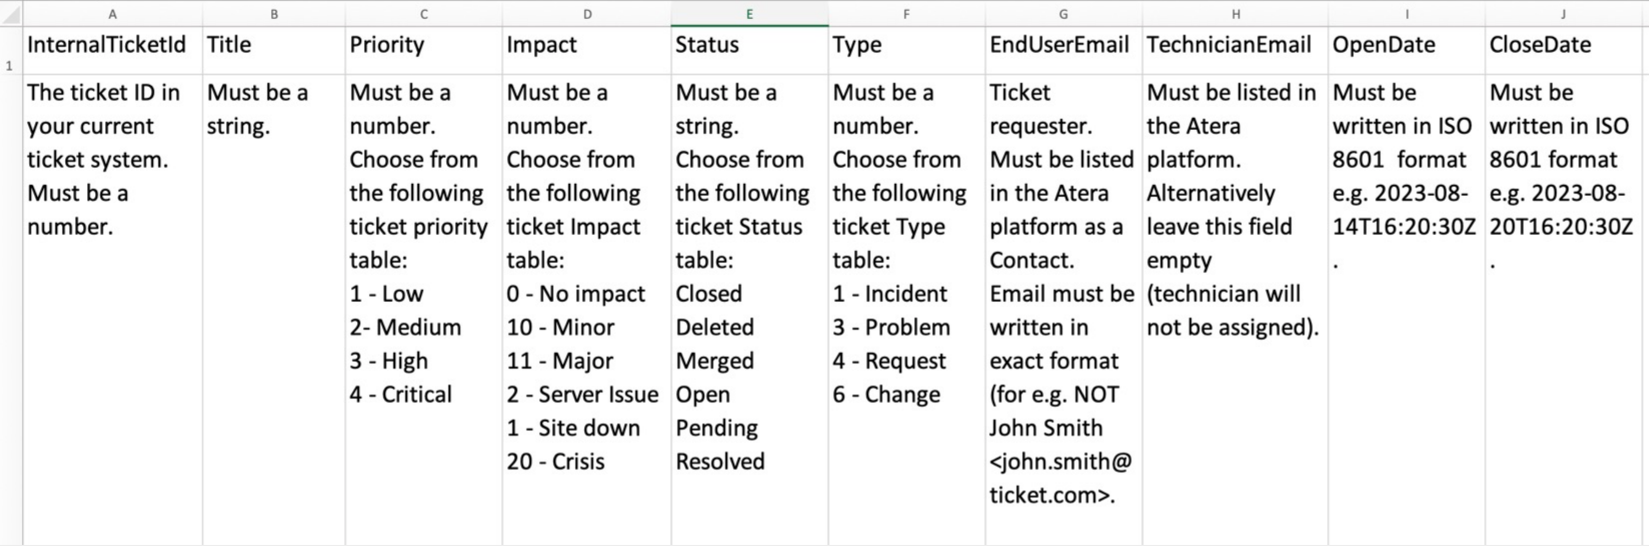Image resolution: width=1649 pixels, height=546 pixels.
Task: Select column I header
Action: point(1407,14)
